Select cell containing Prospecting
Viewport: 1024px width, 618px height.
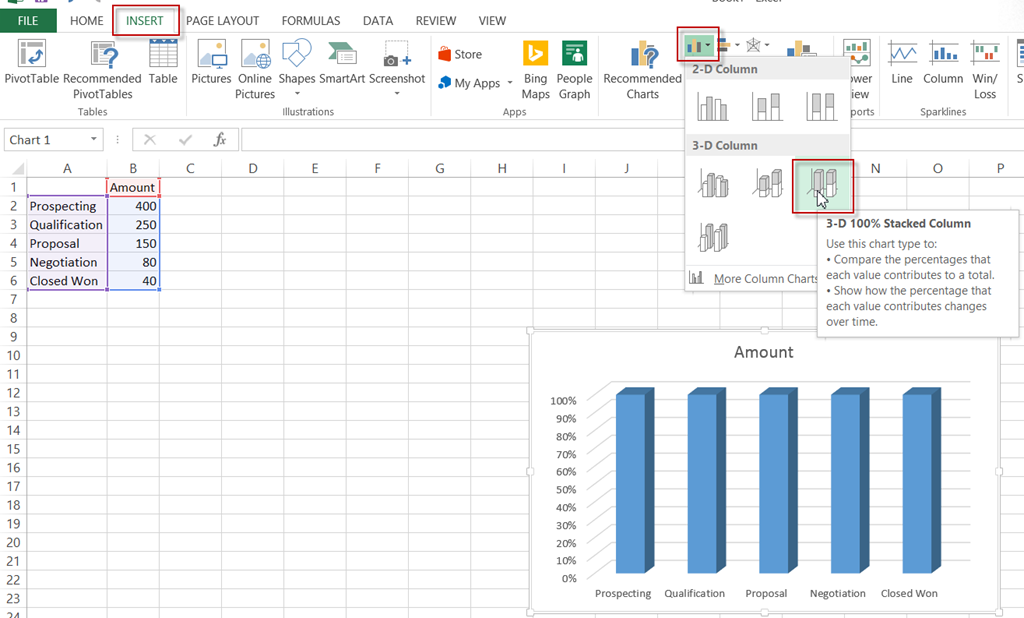click(x=67, y=206)
